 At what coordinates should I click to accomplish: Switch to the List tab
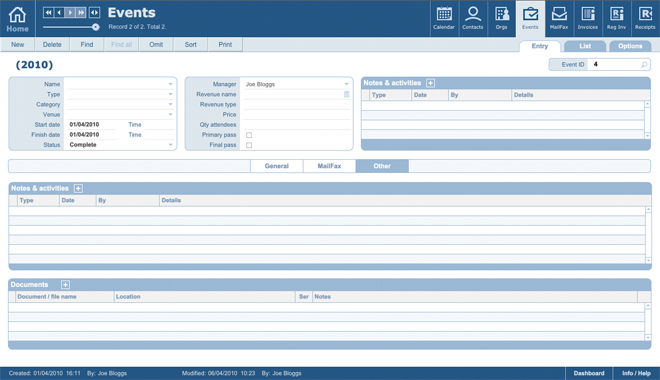click(585, 46)
